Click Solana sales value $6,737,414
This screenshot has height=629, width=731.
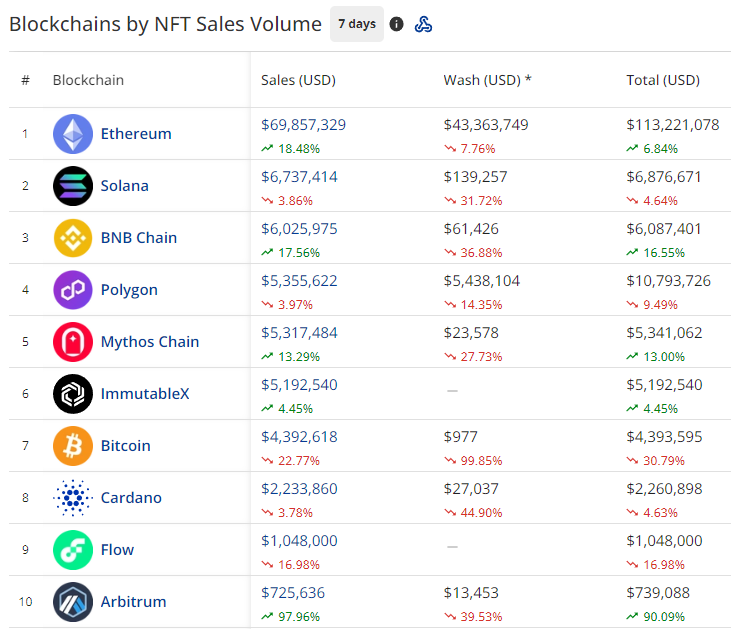(x=299, y=177)
